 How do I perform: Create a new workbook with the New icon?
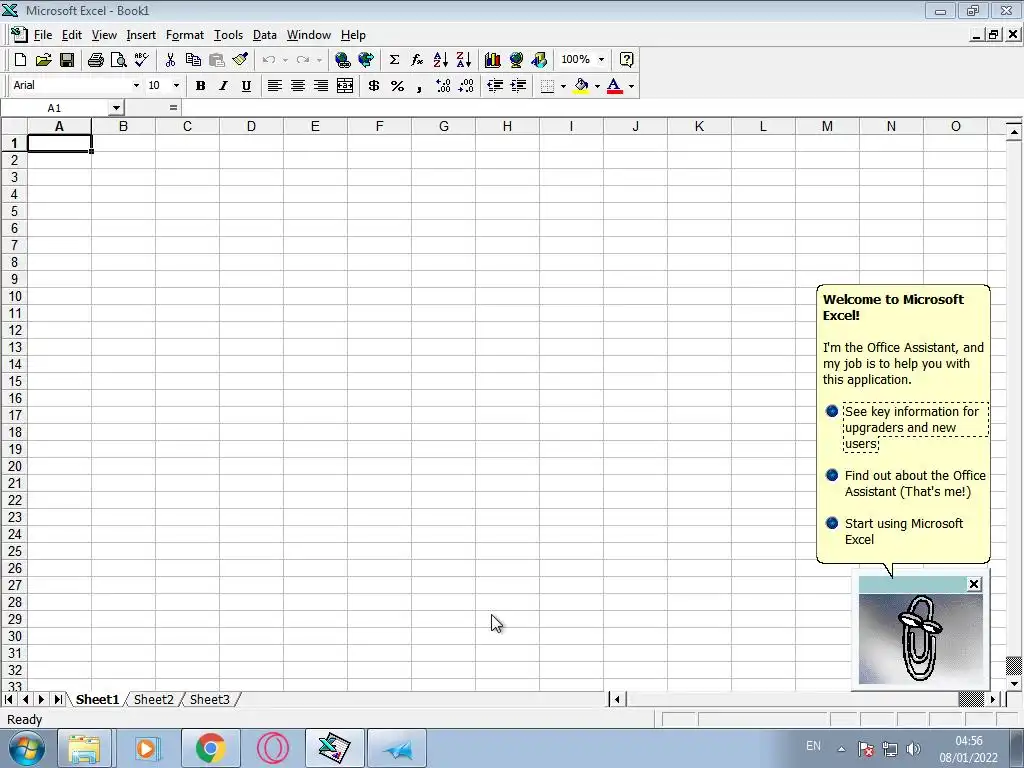tap(20, 60)
